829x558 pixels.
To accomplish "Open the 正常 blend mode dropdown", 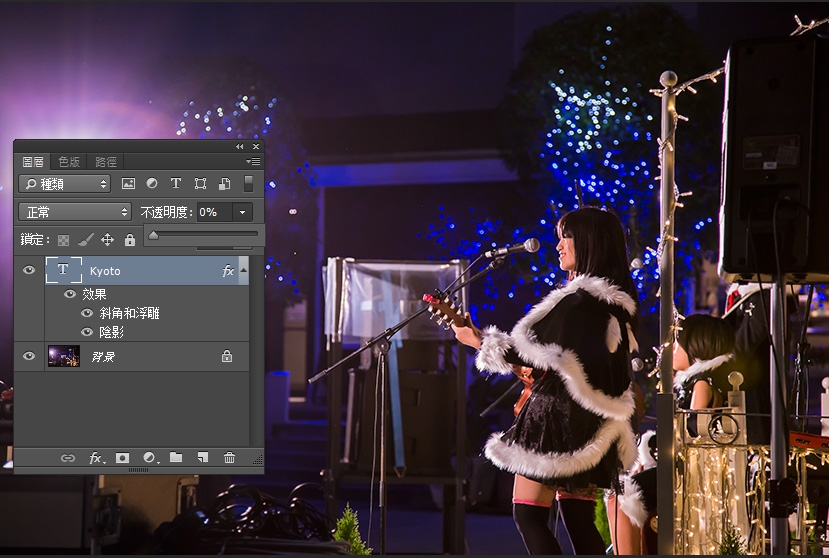I will coord(75,212).
